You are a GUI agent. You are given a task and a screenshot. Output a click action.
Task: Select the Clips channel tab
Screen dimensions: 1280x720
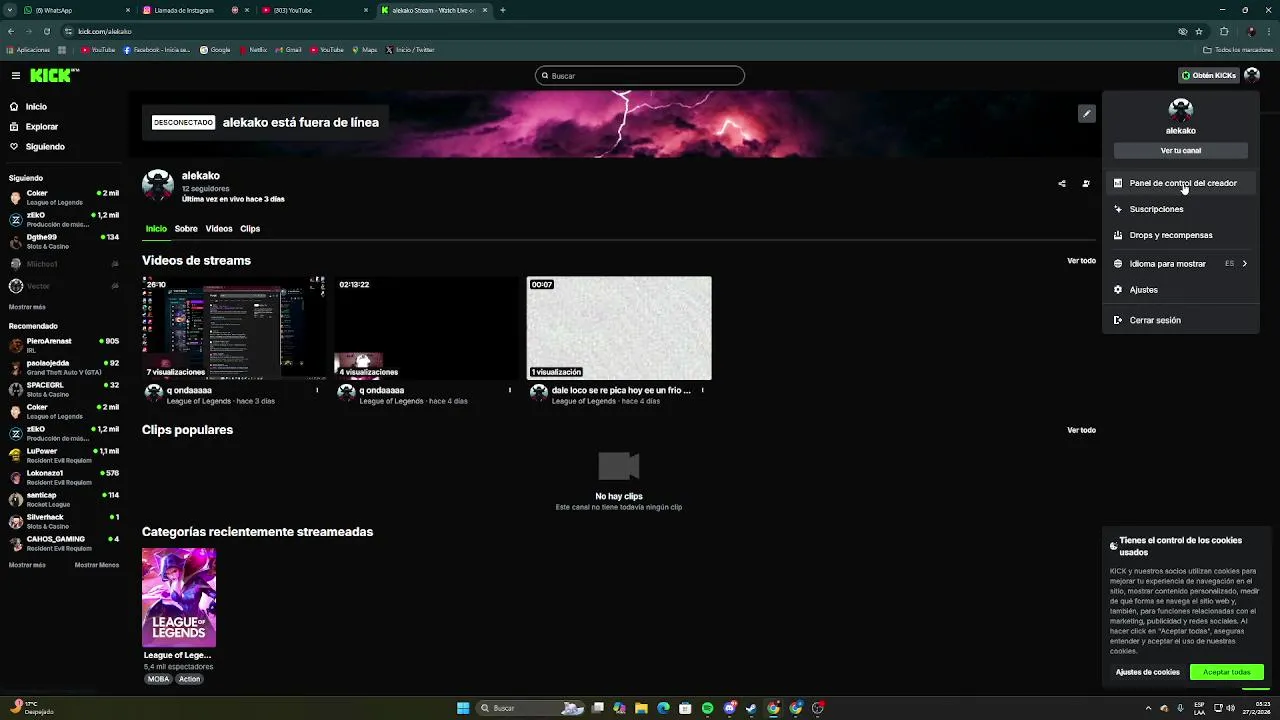(250, 229)
